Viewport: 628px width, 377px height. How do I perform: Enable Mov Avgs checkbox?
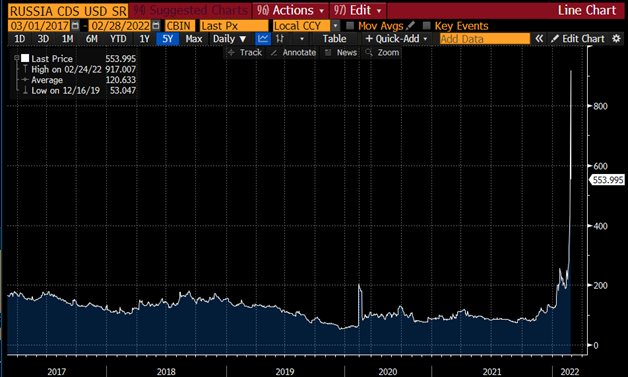[x=350, y=26]
